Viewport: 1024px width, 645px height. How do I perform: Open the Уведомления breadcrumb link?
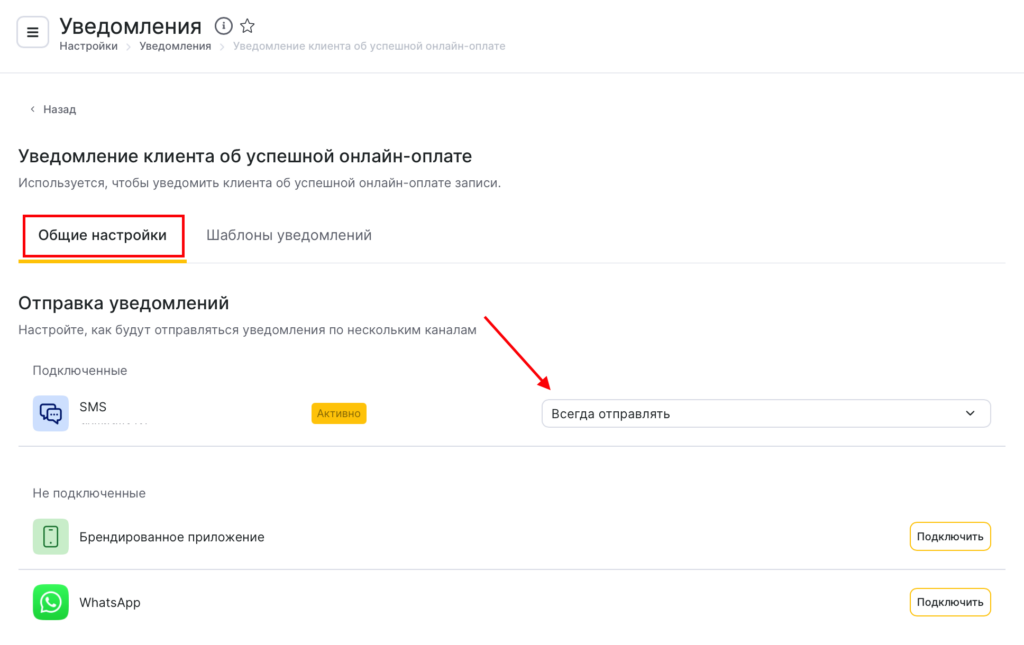(175, 46)
